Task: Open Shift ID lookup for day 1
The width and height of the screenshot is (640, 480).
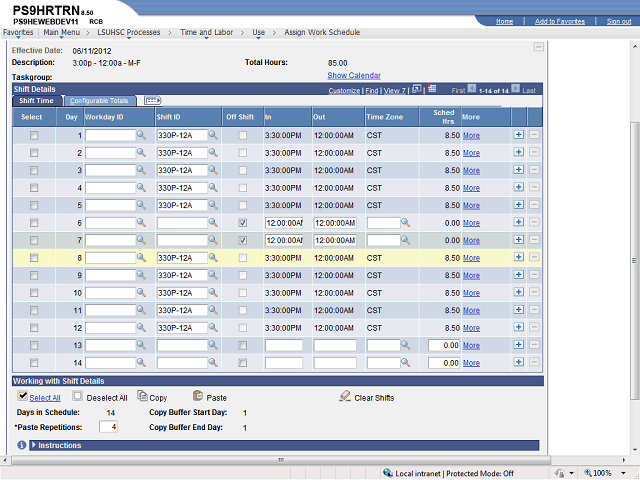Action: point(213,135)
